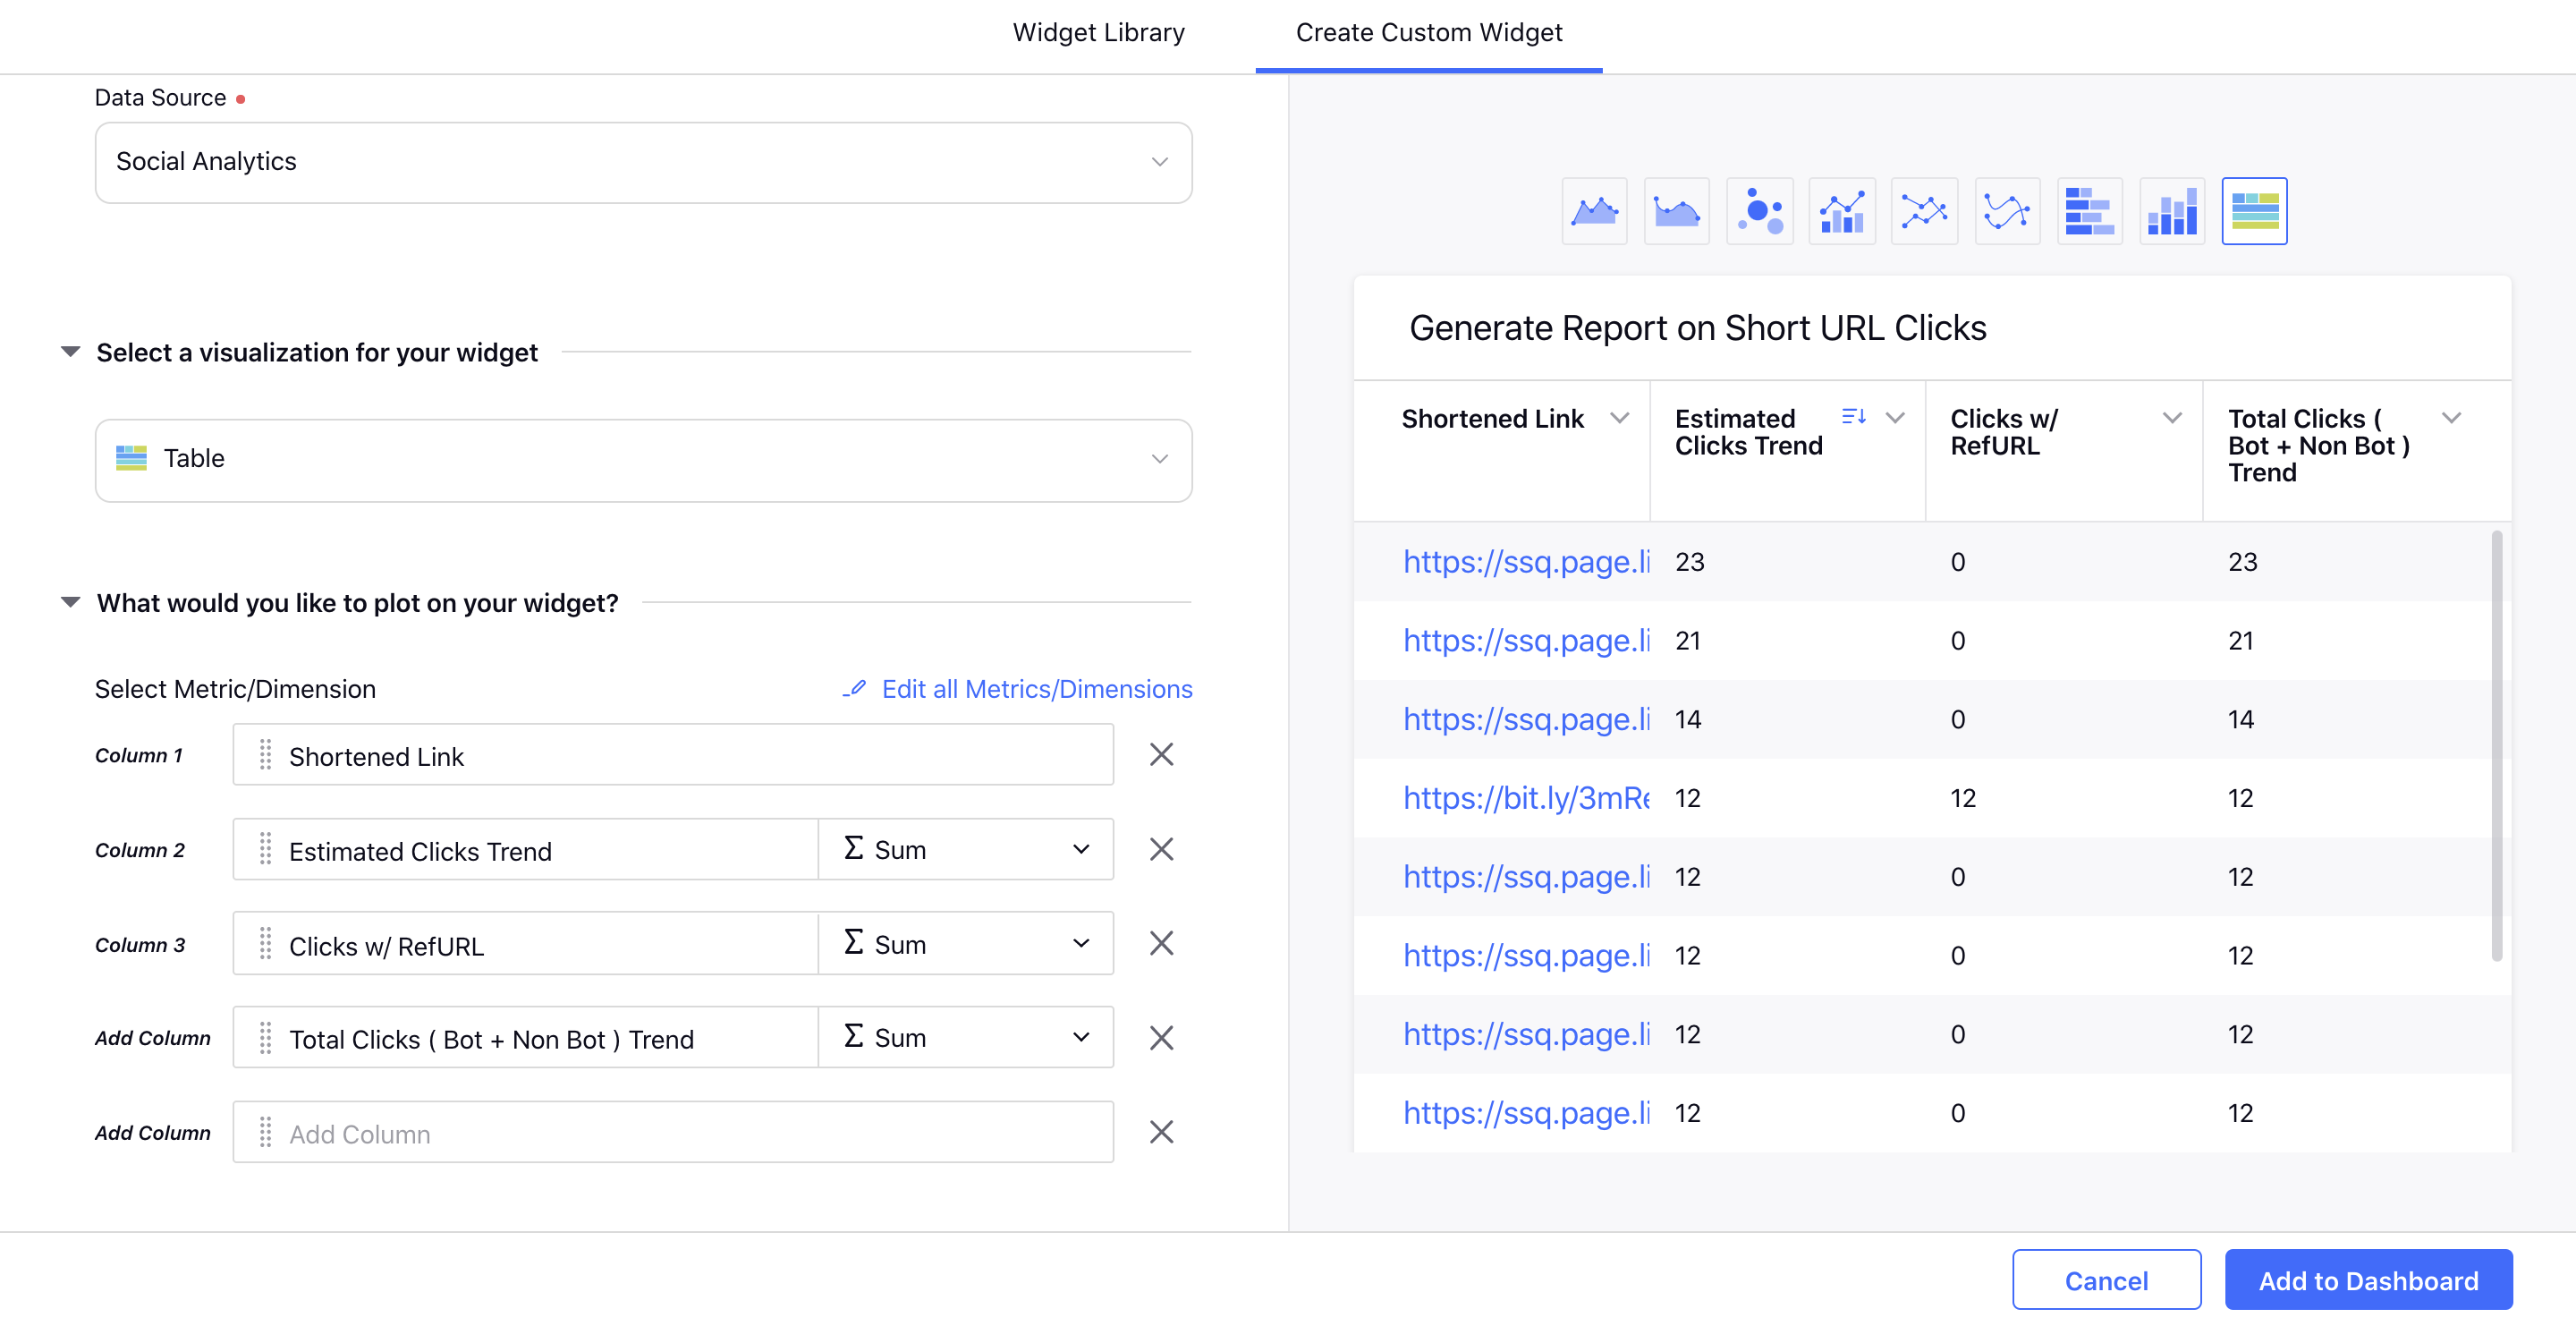Select the area chart visualization icon
Viewport: 2576px width, 1326px height.
(1594, 211)
